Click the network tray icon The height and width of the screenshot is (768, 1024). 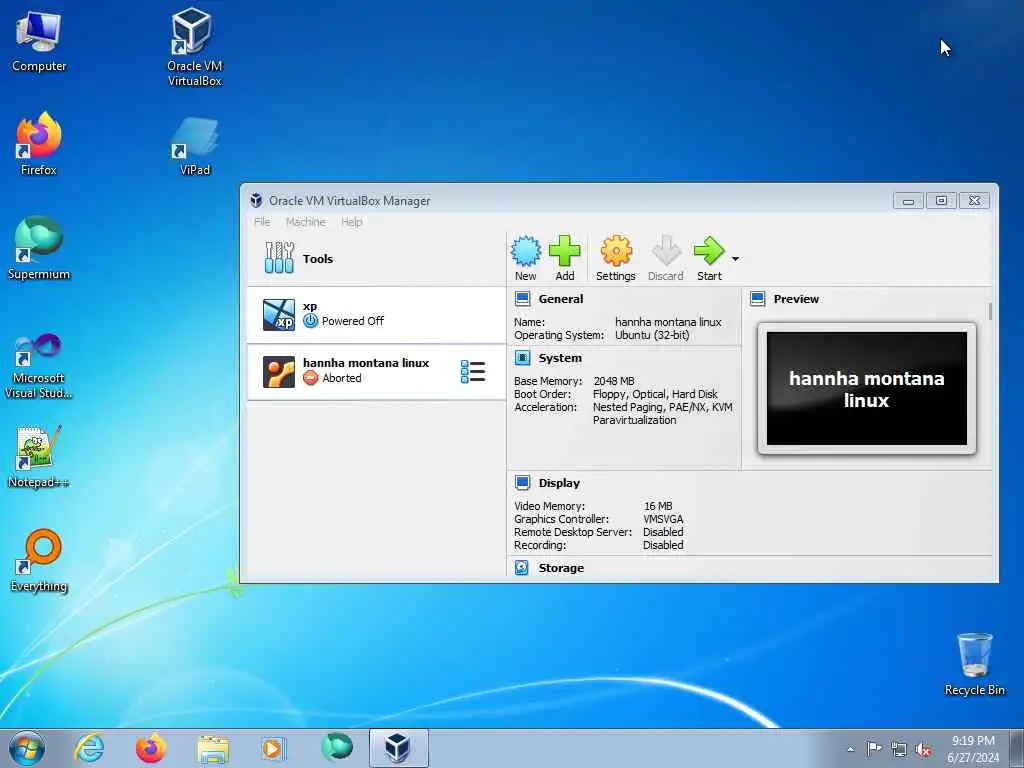[899, 749]
